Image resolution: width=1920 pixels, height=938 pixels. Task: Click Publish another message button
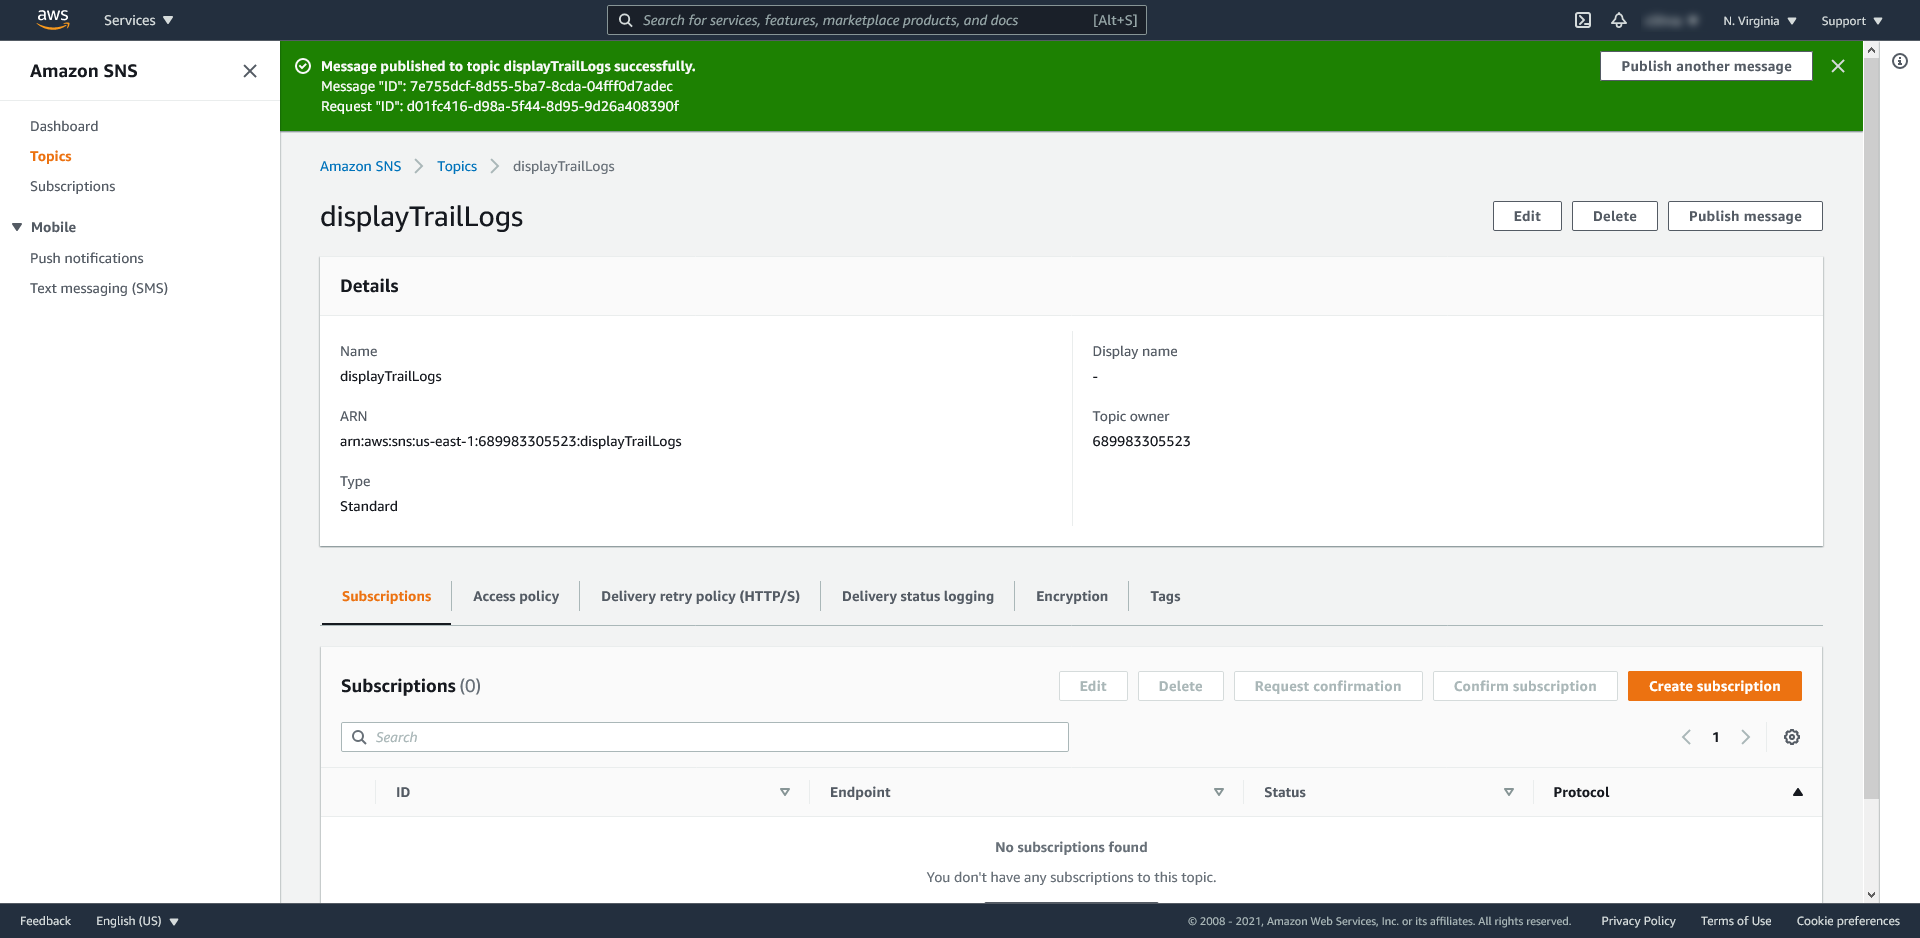1706,66
